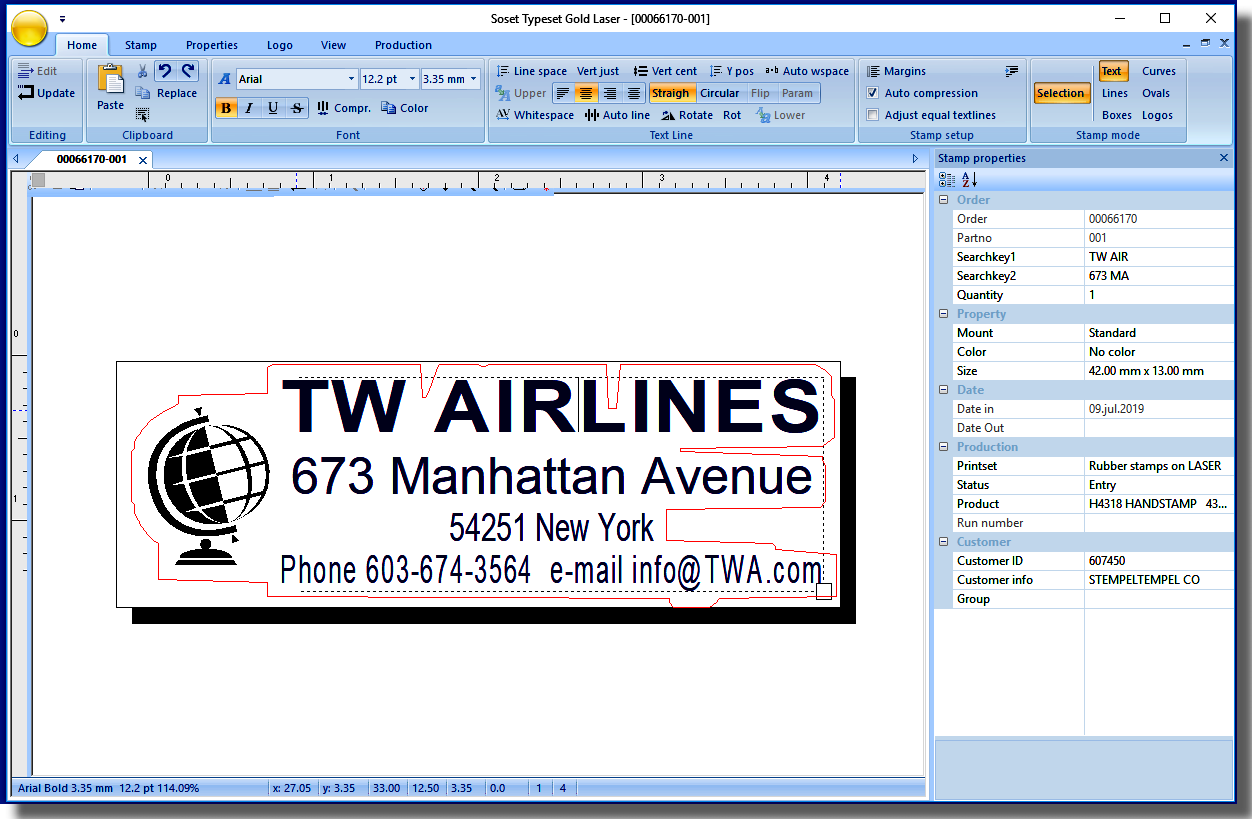Enable Adjust equal textlines checkbox
Screen dimensions: 1252x819
[872, 115]
